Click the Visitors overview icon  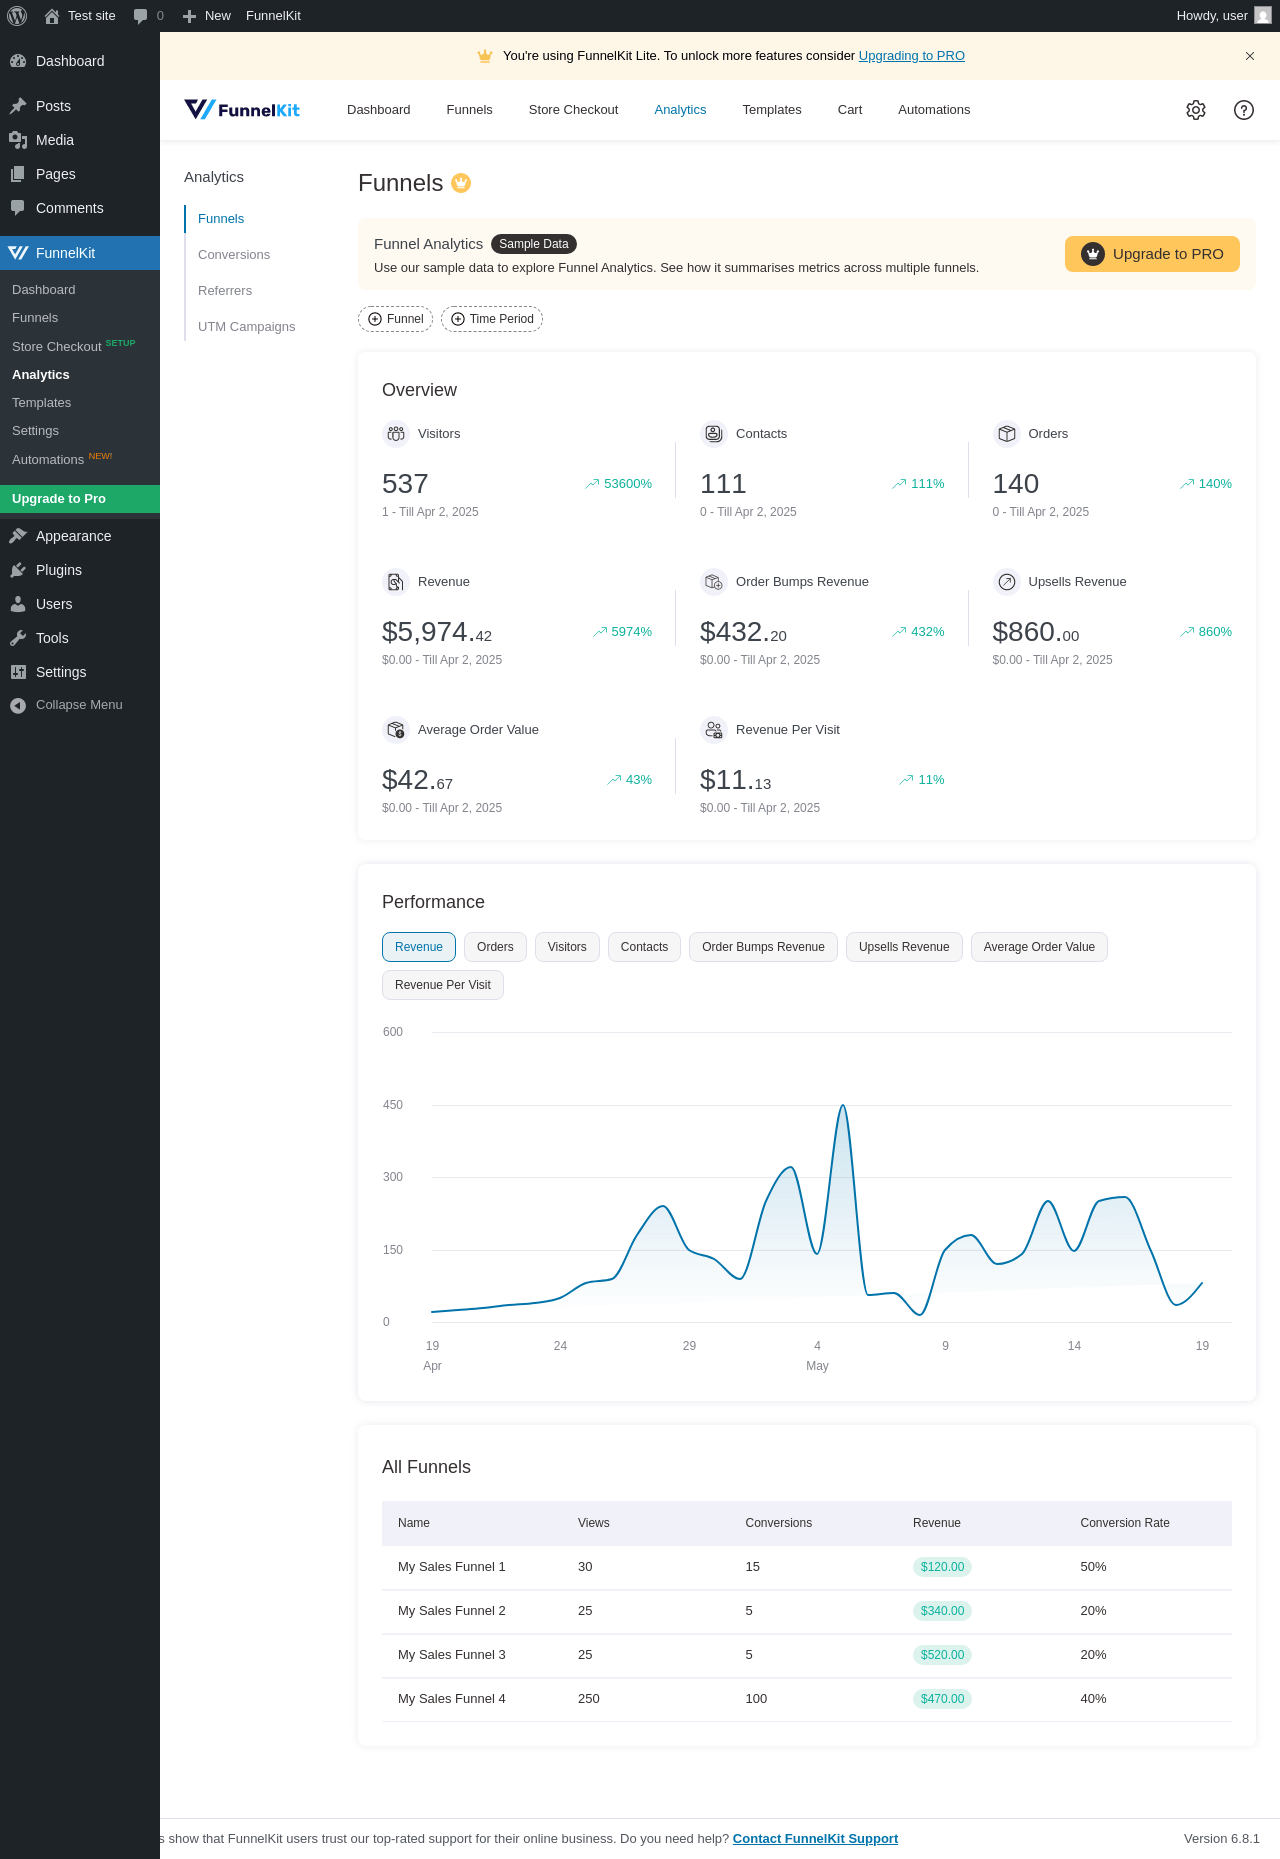[396, 434]
